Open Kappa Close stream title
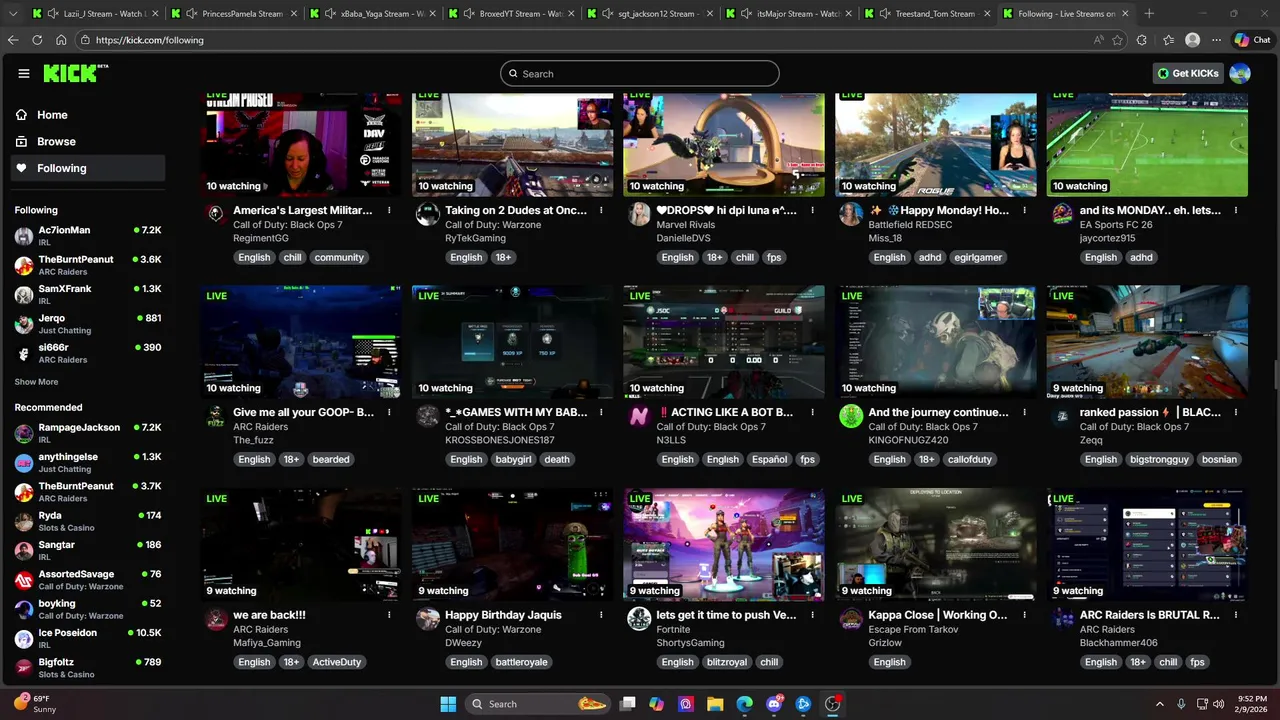 tap(938, 615)
